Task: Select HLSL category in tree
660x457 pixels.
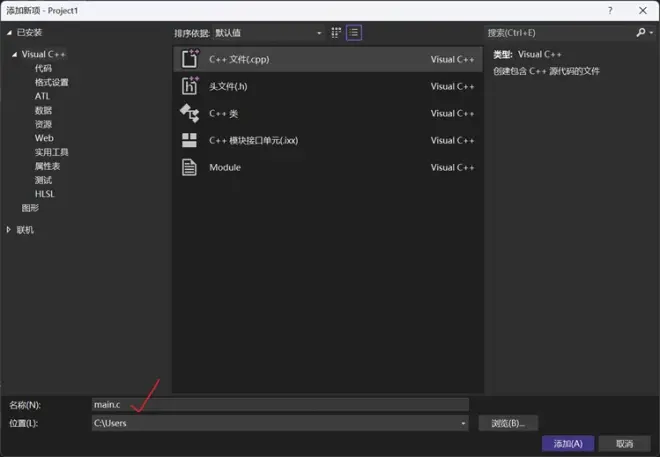Action: click(x=45, y=194)
